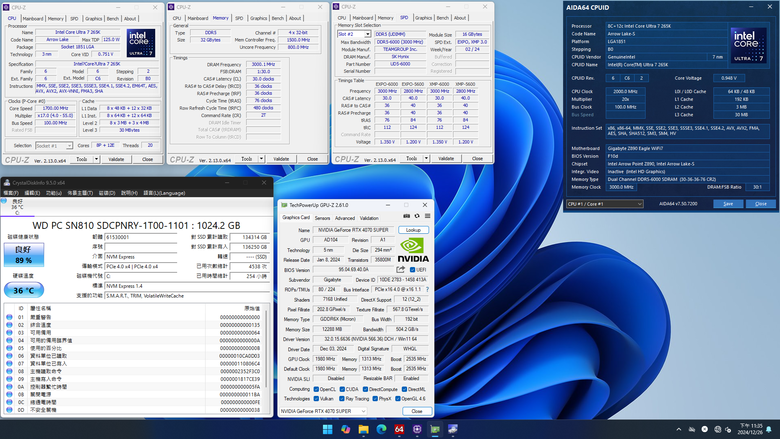Click Save button in AIDA64 CPUID
Image resolution: width=780 pixels, height=439 pixels.
[728, 204]
